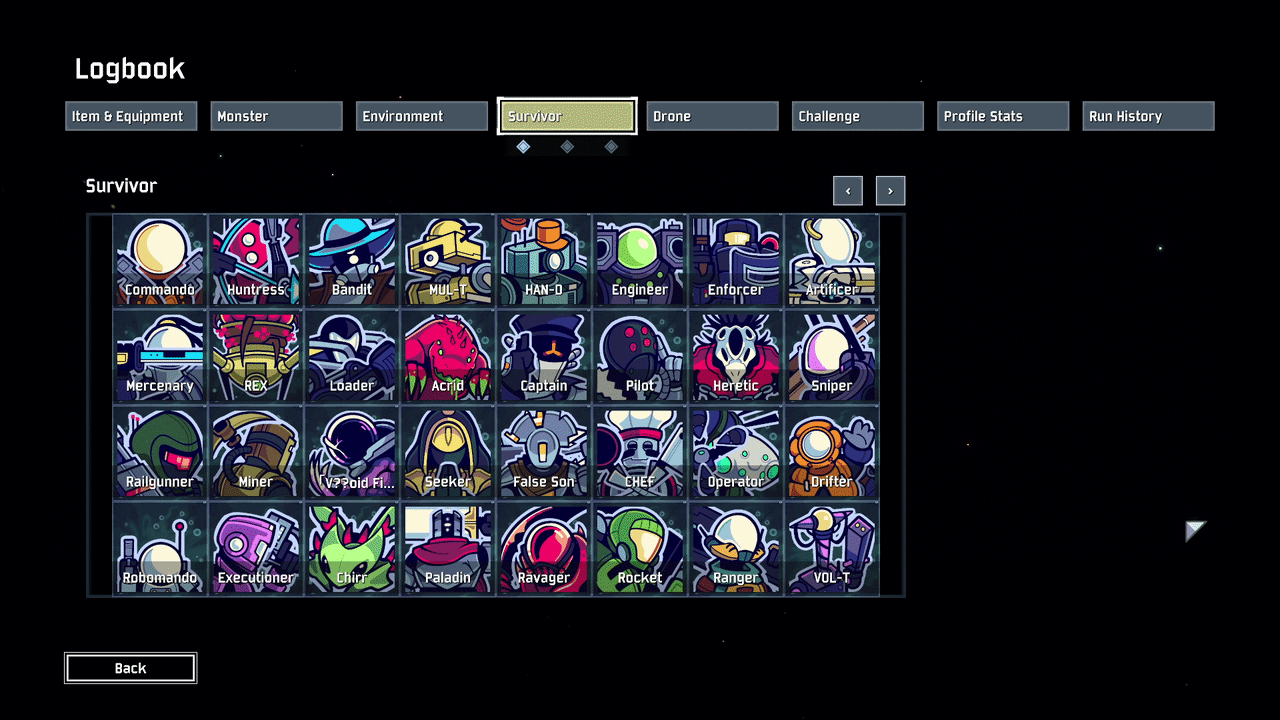Image resolution: width=1280 pixels, height=720 pixels.
Task: Switch to the Item & Equipment tab
Action: coord(131,116)
